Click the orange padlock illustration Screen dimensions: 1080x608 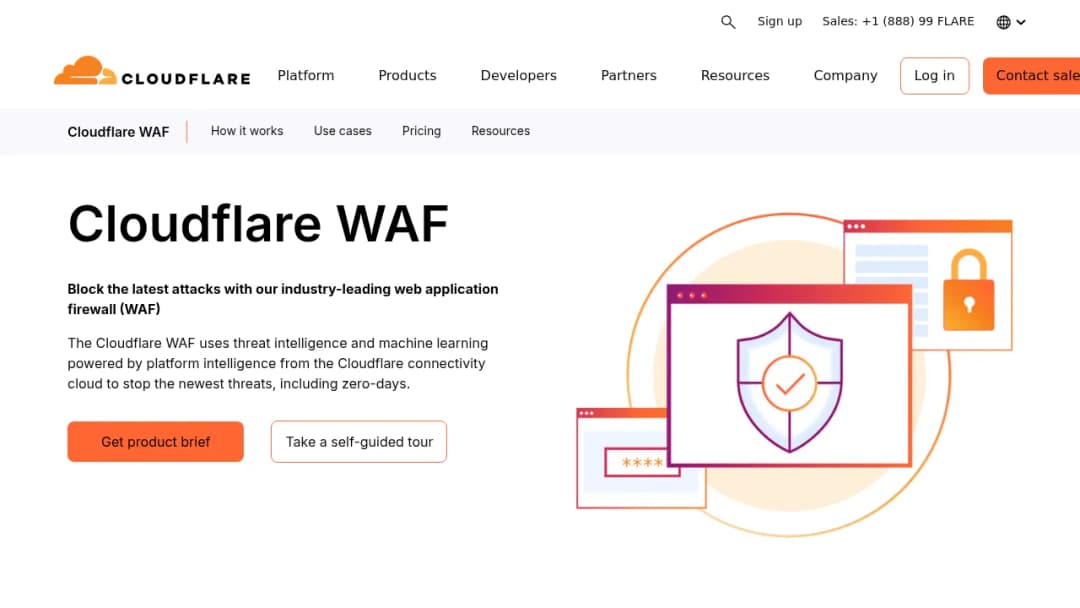point(968,290)
